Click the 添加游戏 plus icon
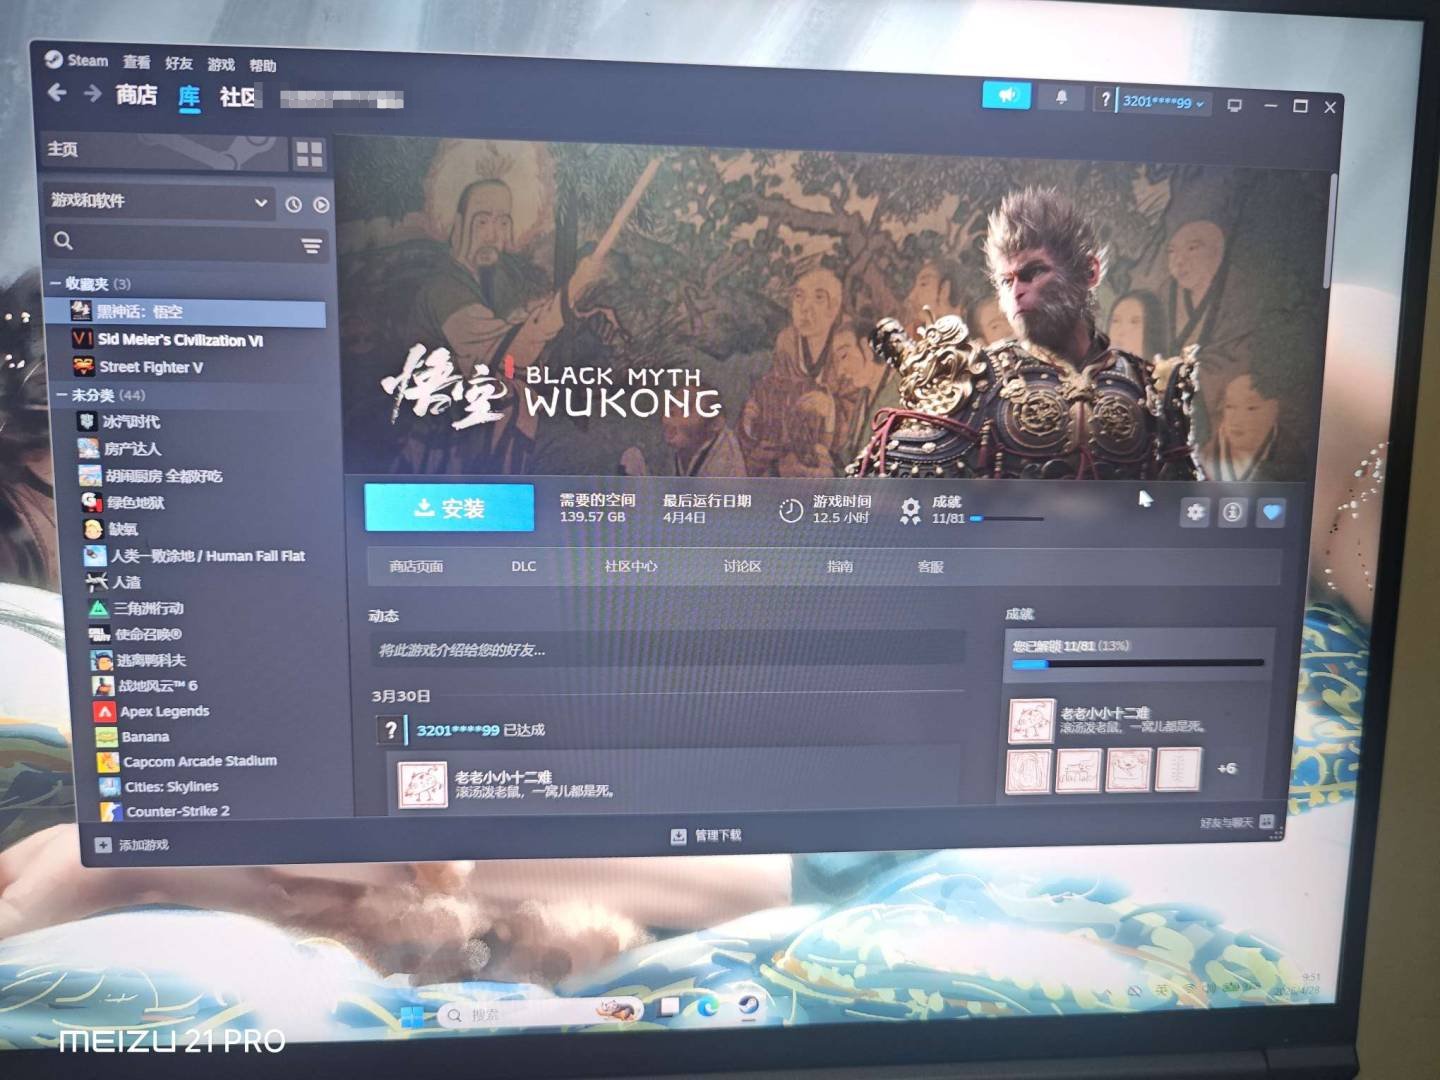 103,845
